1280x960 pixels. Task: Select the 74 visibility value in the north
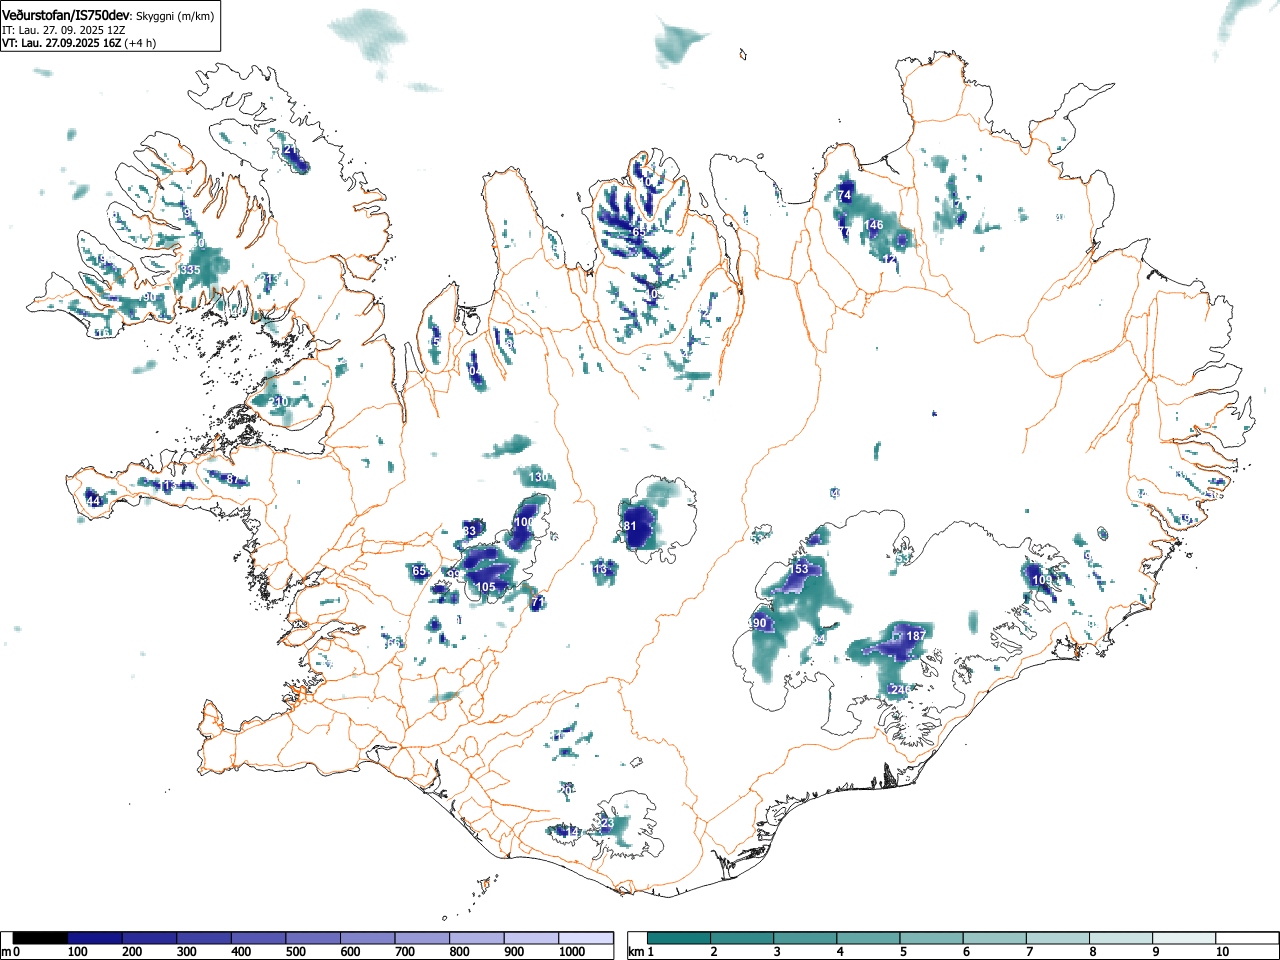coord(845,195)
